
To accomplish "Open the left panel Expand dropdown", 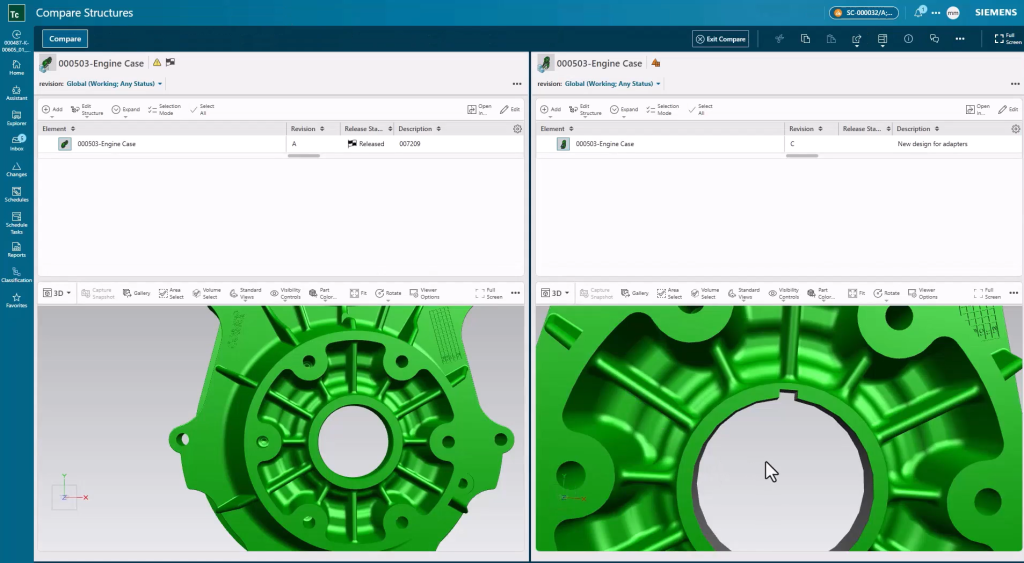I will tap(126, 110).
